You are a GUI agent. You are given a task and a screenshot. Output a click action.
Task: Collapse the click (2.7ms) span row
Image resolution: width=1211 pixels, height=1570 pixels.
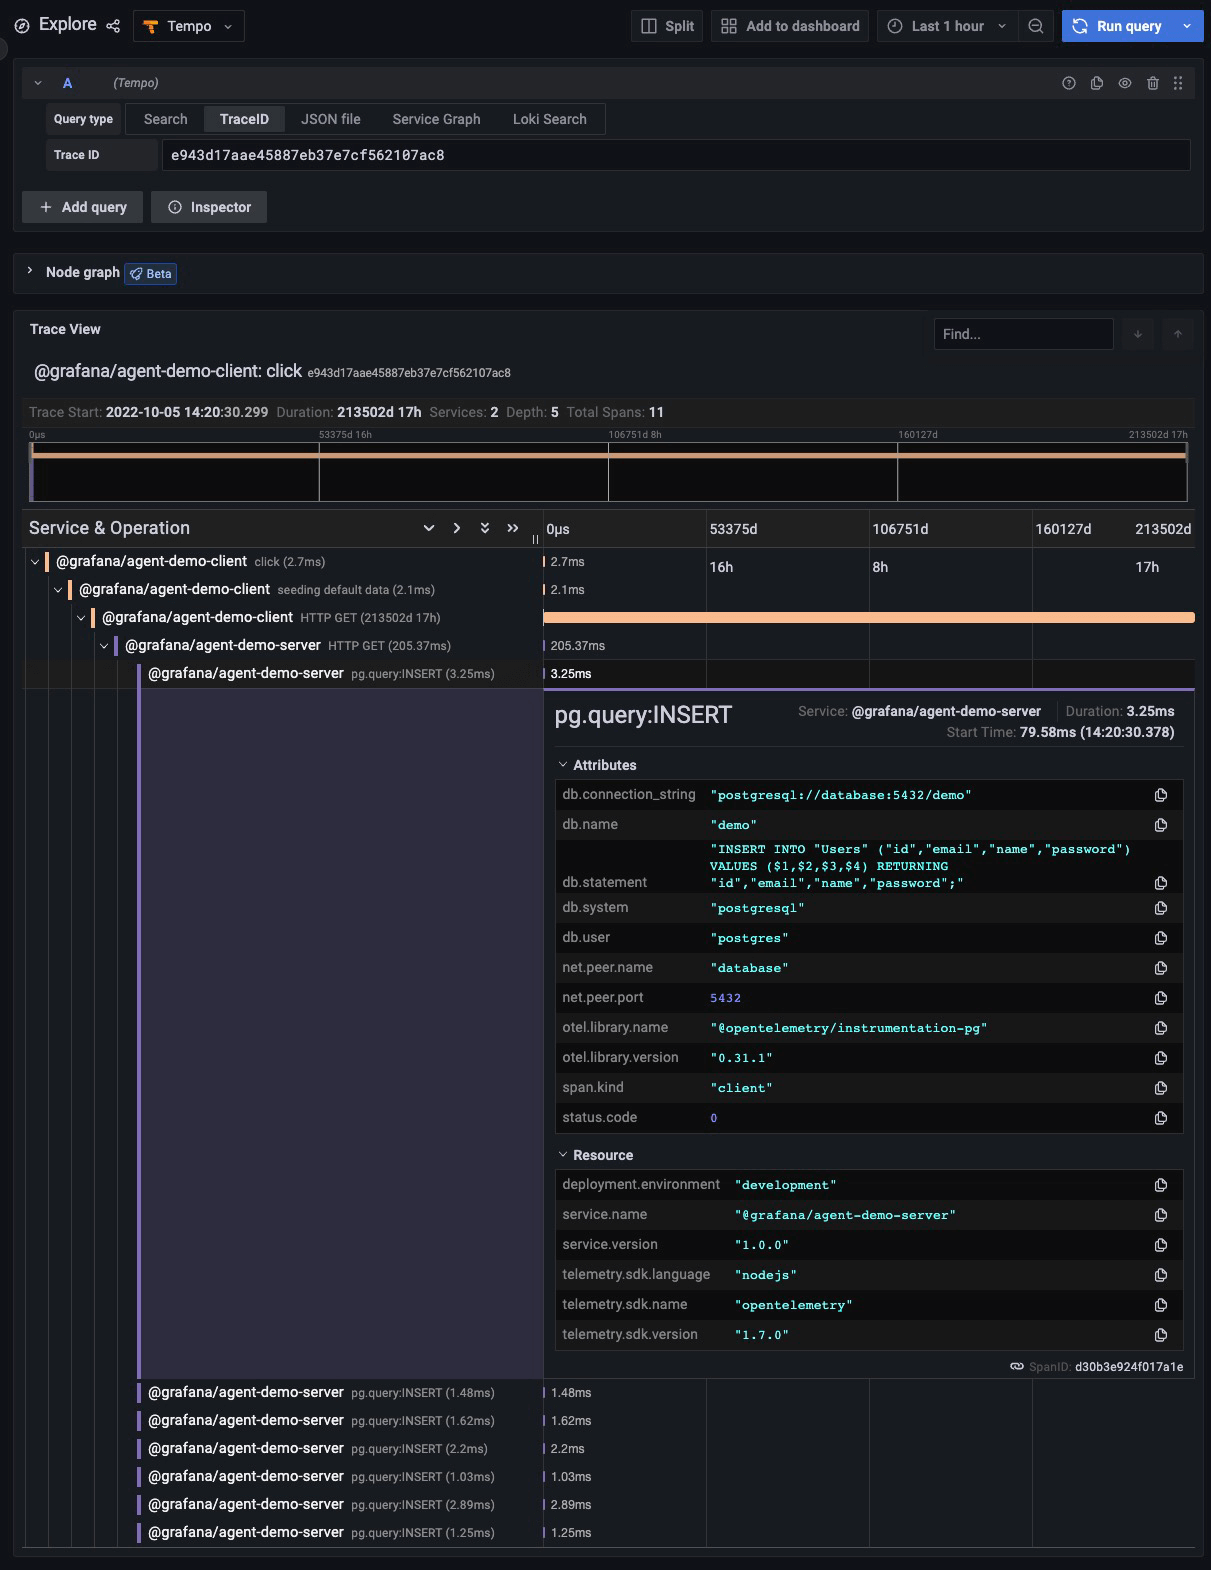[x=35, y=562]
